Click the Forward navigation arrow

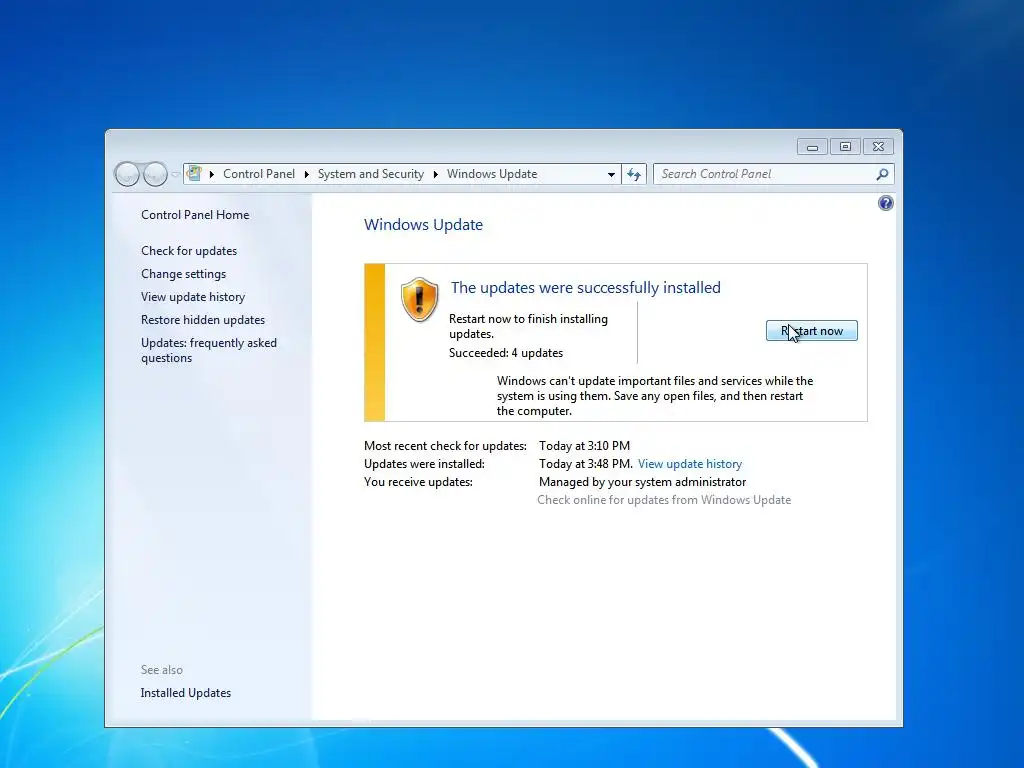155,174
